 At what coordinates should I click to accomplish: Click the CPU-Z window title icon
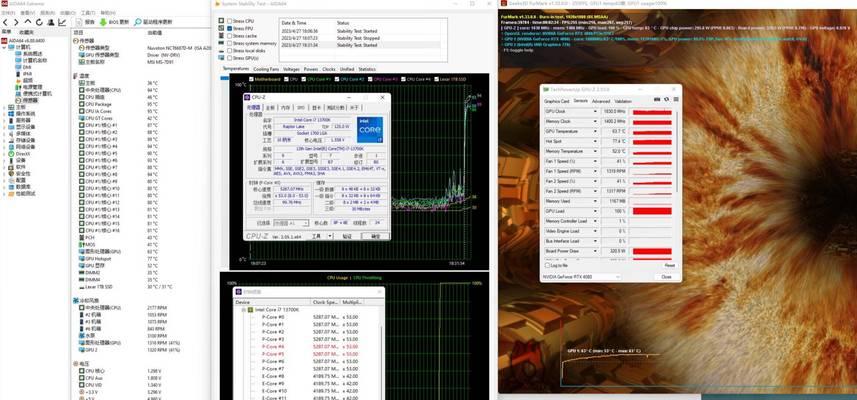coord(248,97)
